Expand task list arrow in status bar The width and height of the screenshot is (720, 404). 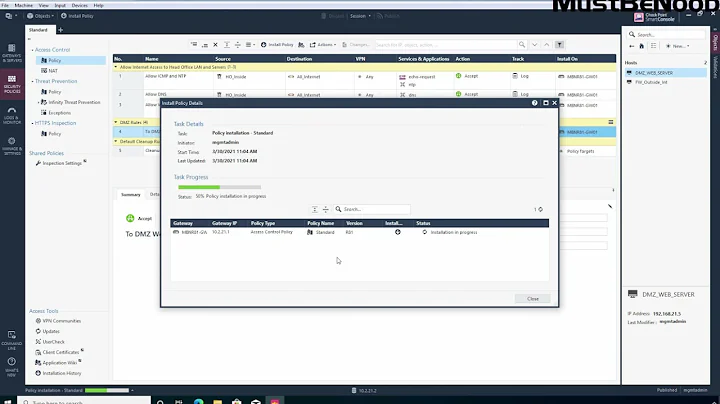pyautogui.click(x=132, y=390)
